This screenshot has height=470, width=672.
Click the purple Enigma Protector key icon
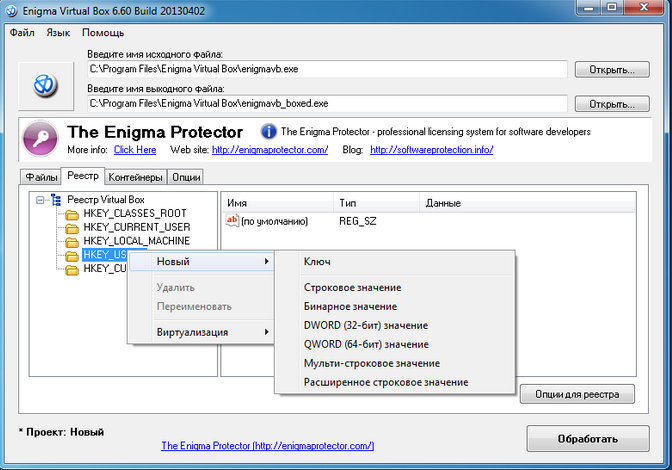coord(40,138)
